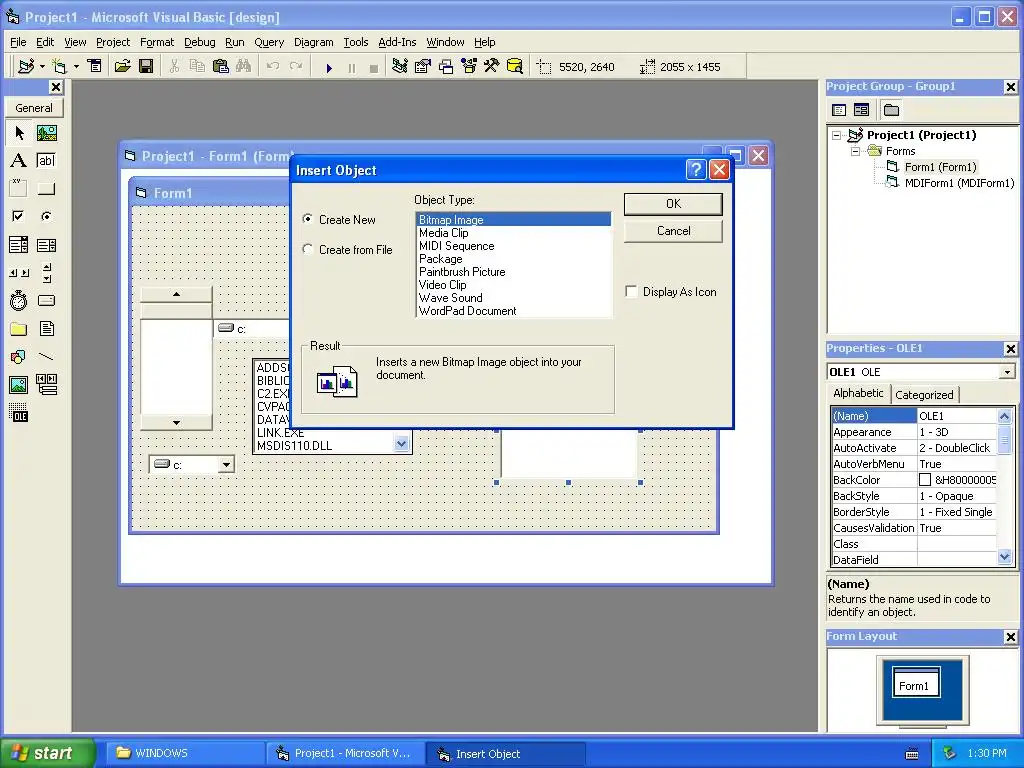This screenshot has height=768, width=1024.
Task: Open Add Project dropdown arrow in toolbar
Action: (x=42, y=67)
